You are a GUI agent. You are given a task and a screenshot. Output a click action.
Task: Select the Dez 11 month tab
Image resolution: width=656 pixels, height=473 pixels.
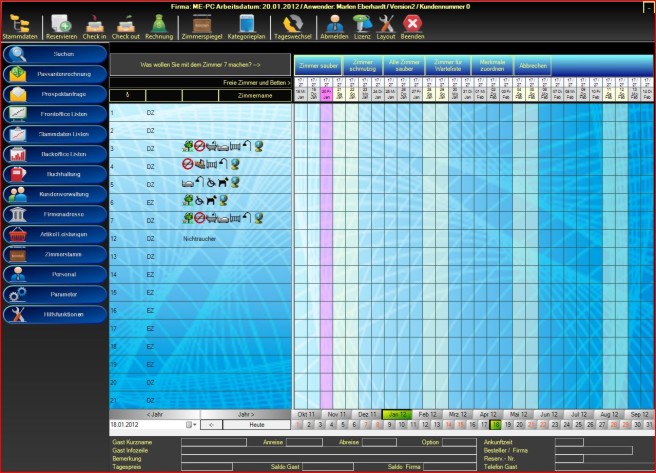[x=366, y=414]
